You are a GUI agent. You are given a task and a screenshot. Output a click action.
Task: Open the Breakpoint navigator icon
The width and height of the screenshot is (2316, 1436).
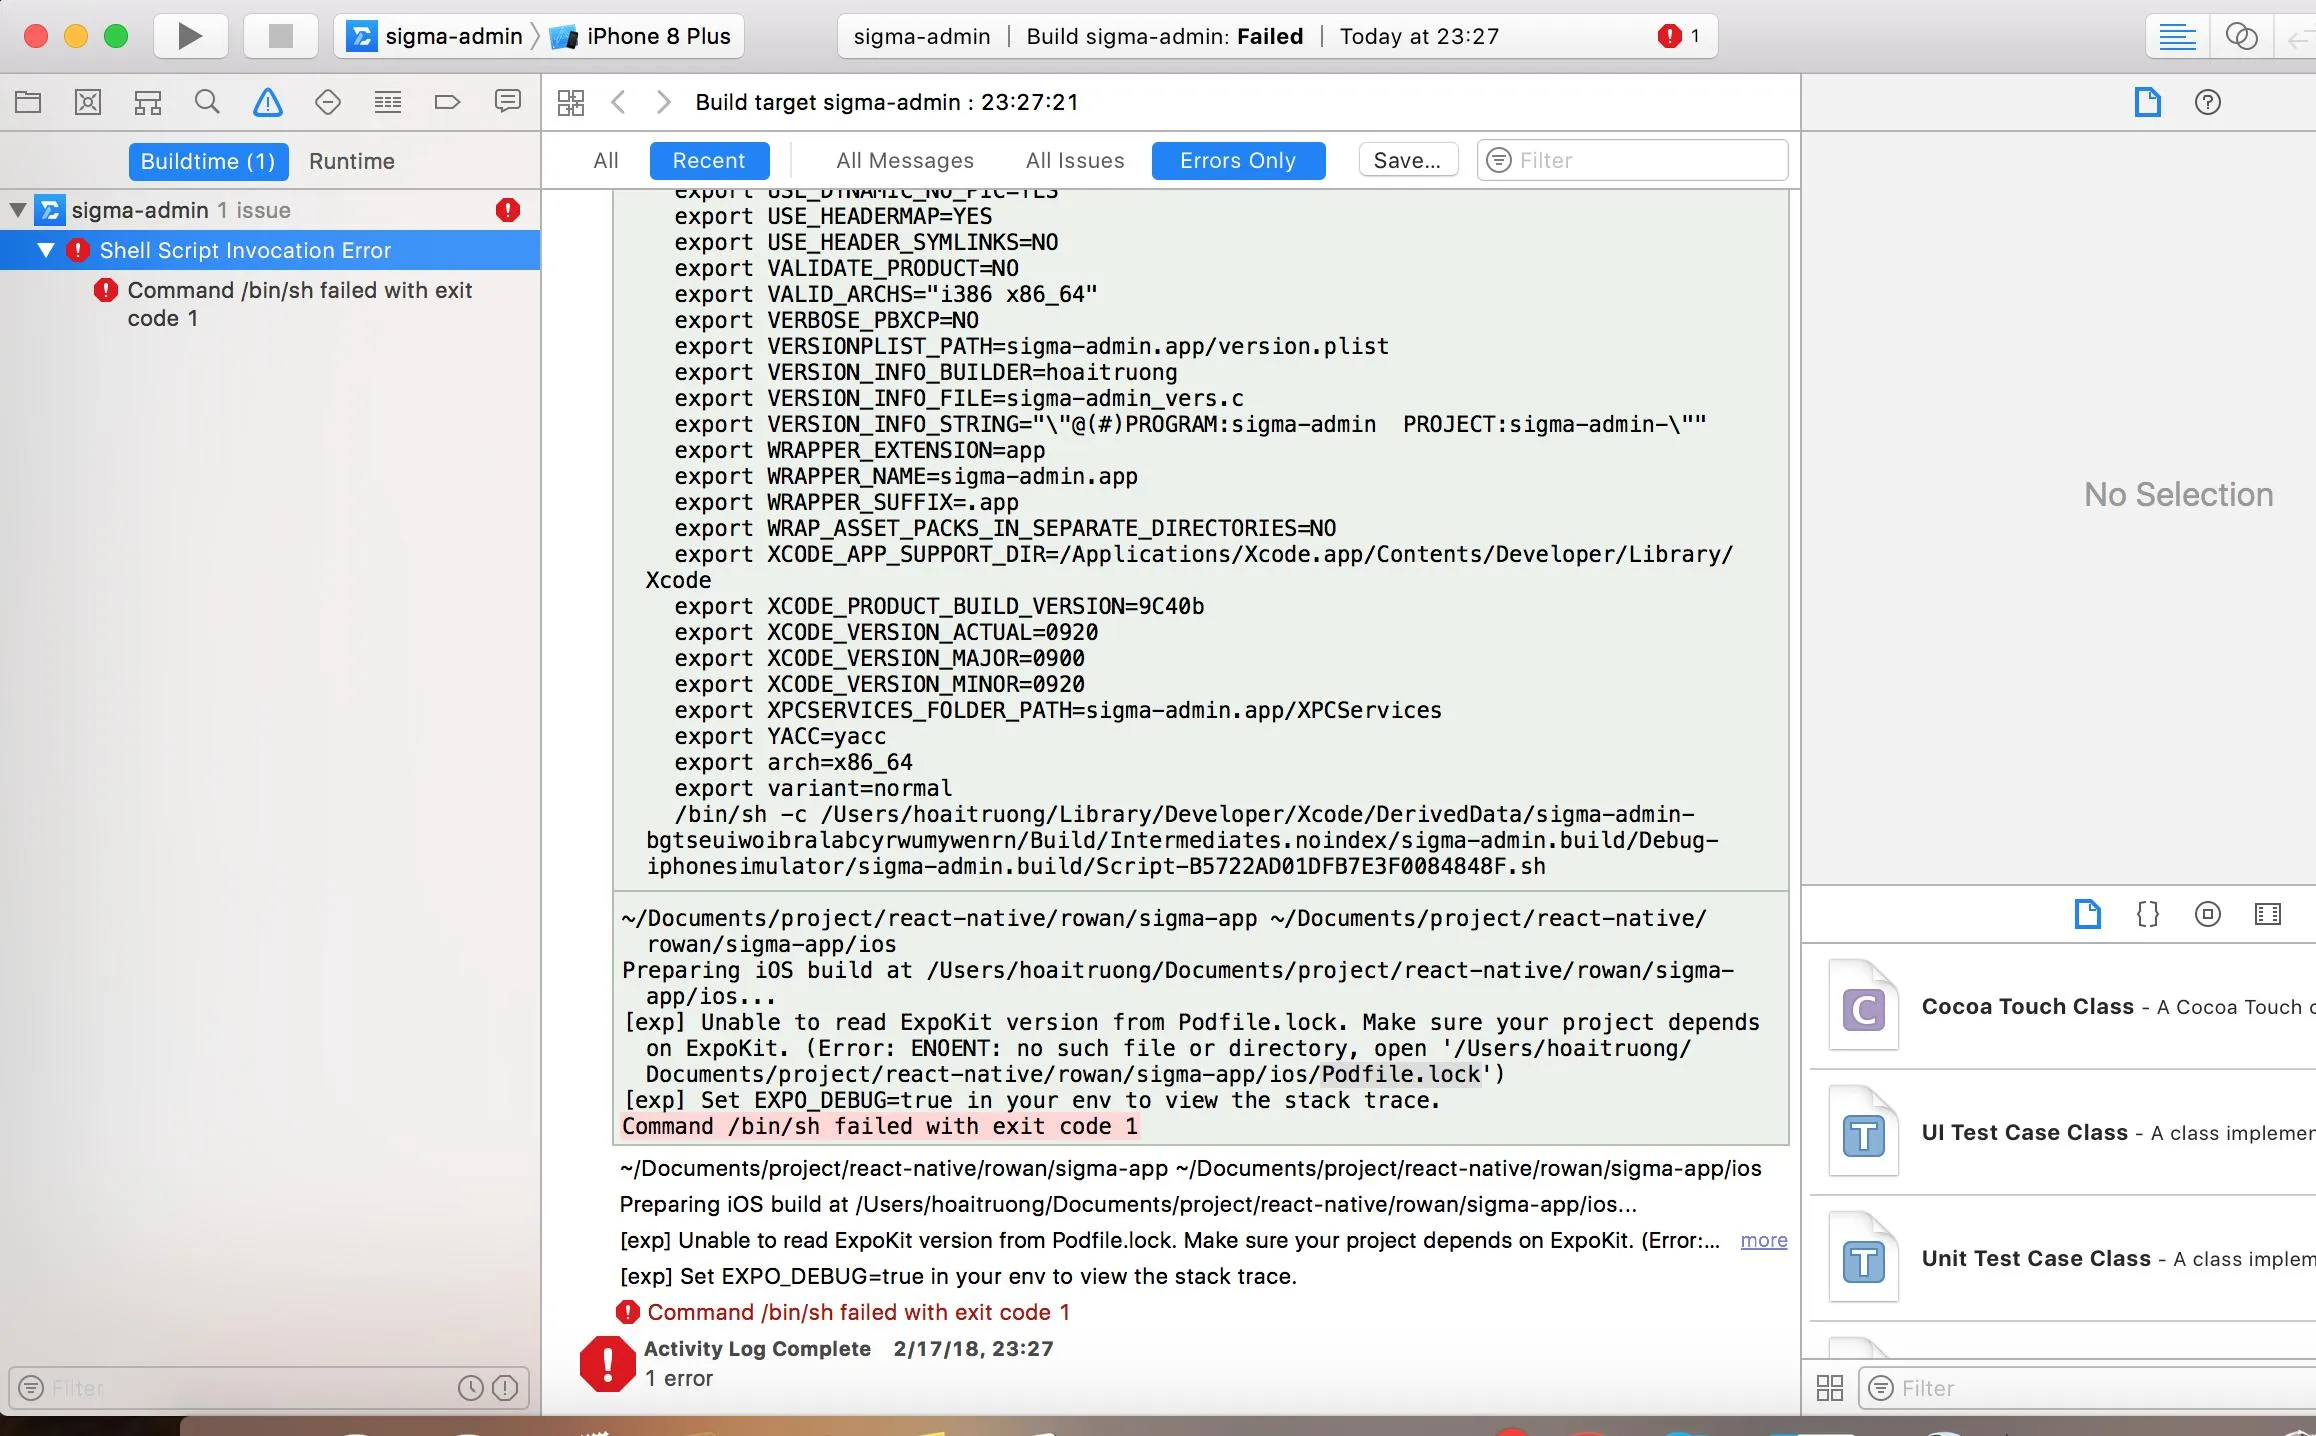click(447, 102)
